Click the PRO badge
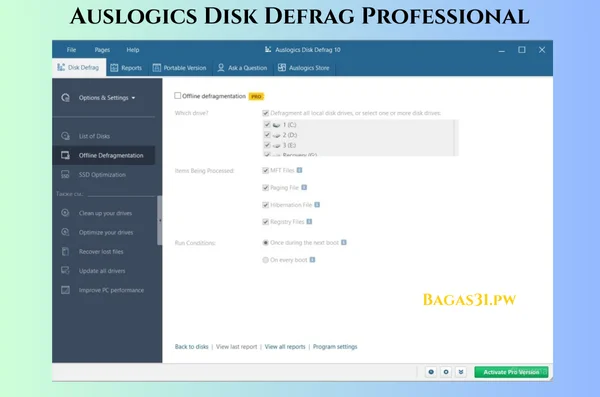The width and height of the screenshot is (600, 397). tap(256, 96)
